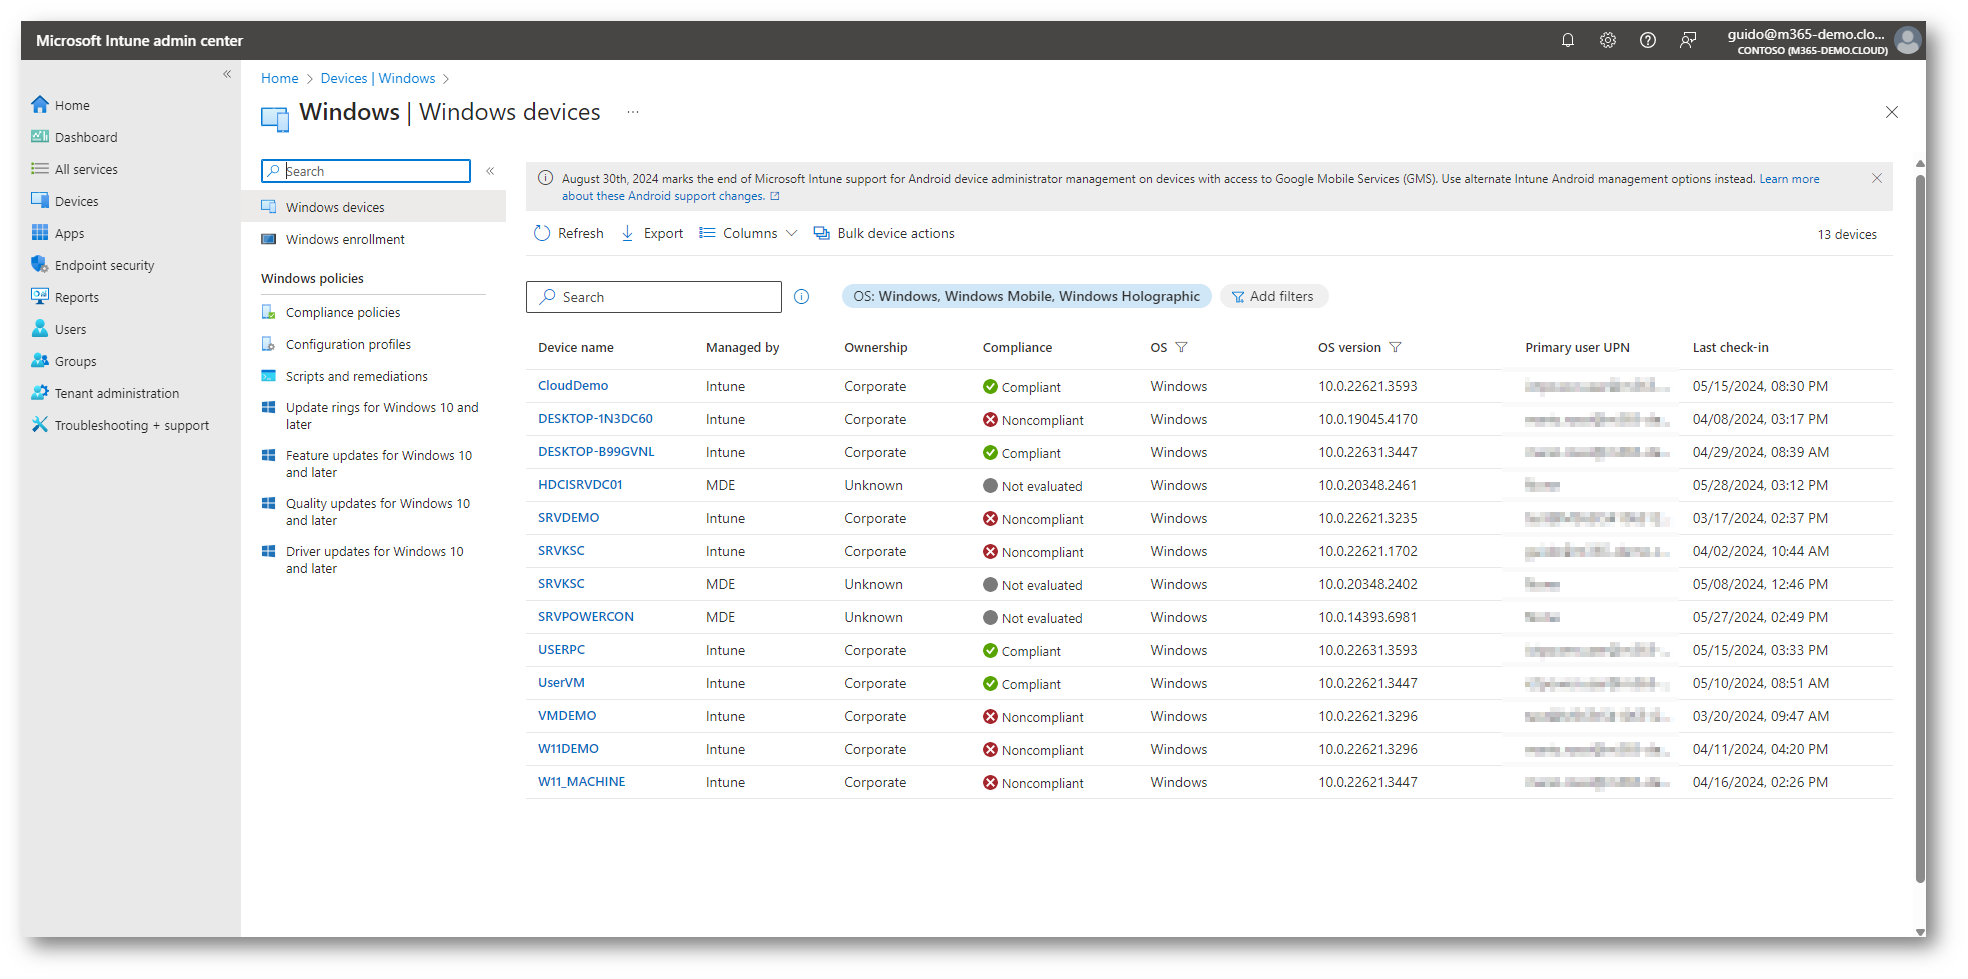Open the DESKTOP-B99GVNL device
Image resolution: width=1968 pixels, height=979 pixels.
596,451
